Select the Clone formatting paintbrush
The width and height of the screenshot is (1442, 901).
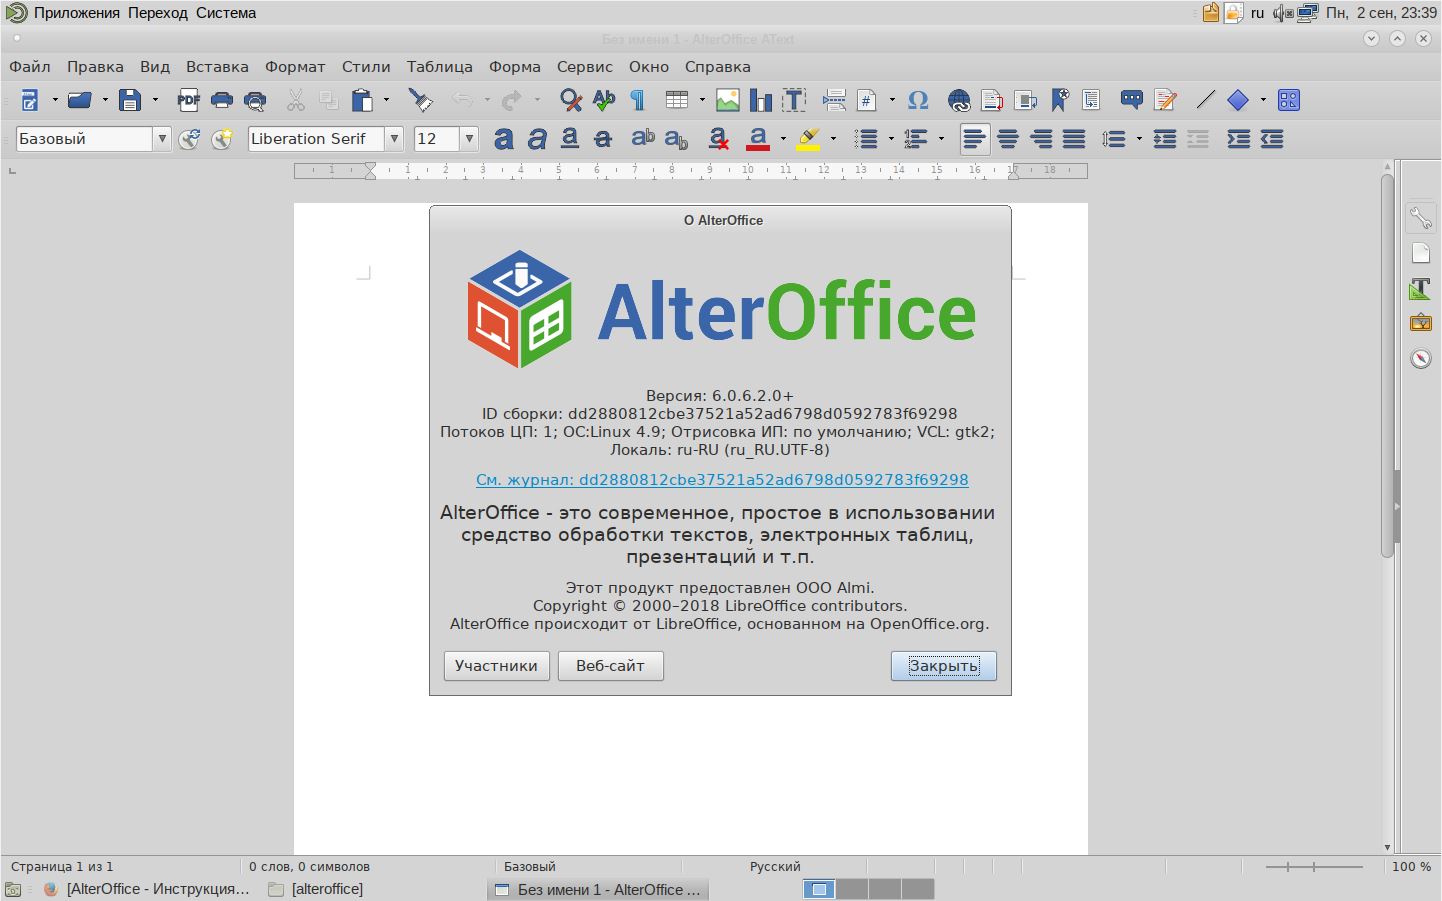(x=421, y=100)
